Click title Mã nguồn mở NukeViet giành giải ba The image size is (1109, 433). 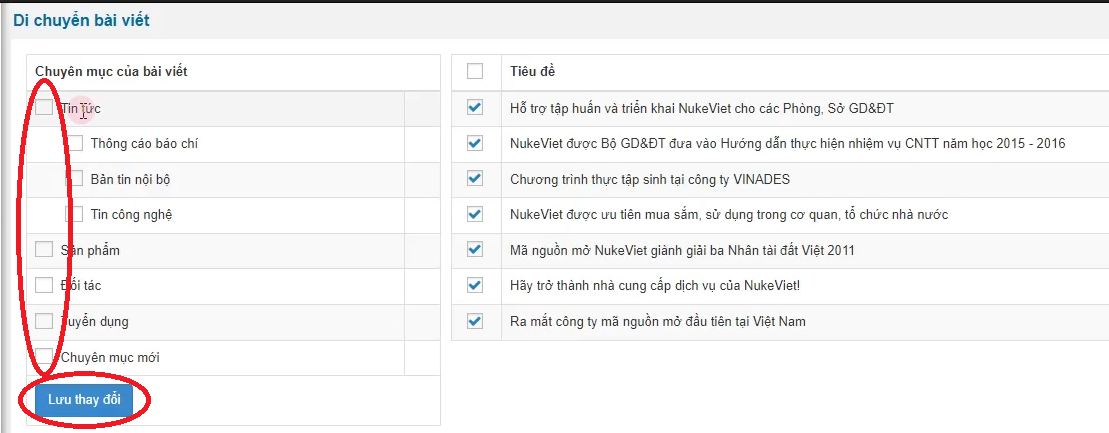tap(683, 250)
